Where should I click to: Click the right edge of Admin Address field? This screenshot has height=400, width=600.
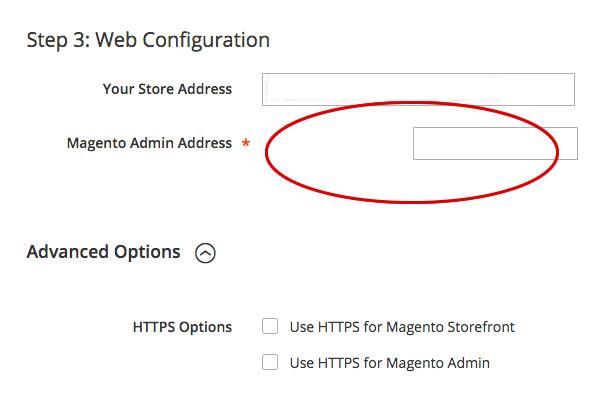tap(573, 143)
